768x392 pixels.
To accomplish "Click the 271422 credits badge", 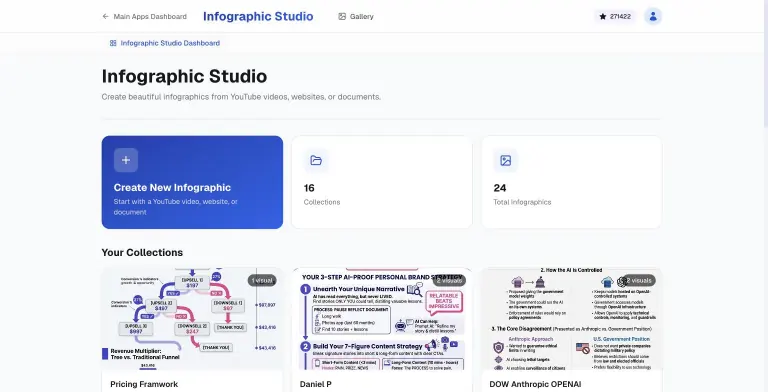I will click(x=615, y=17).
